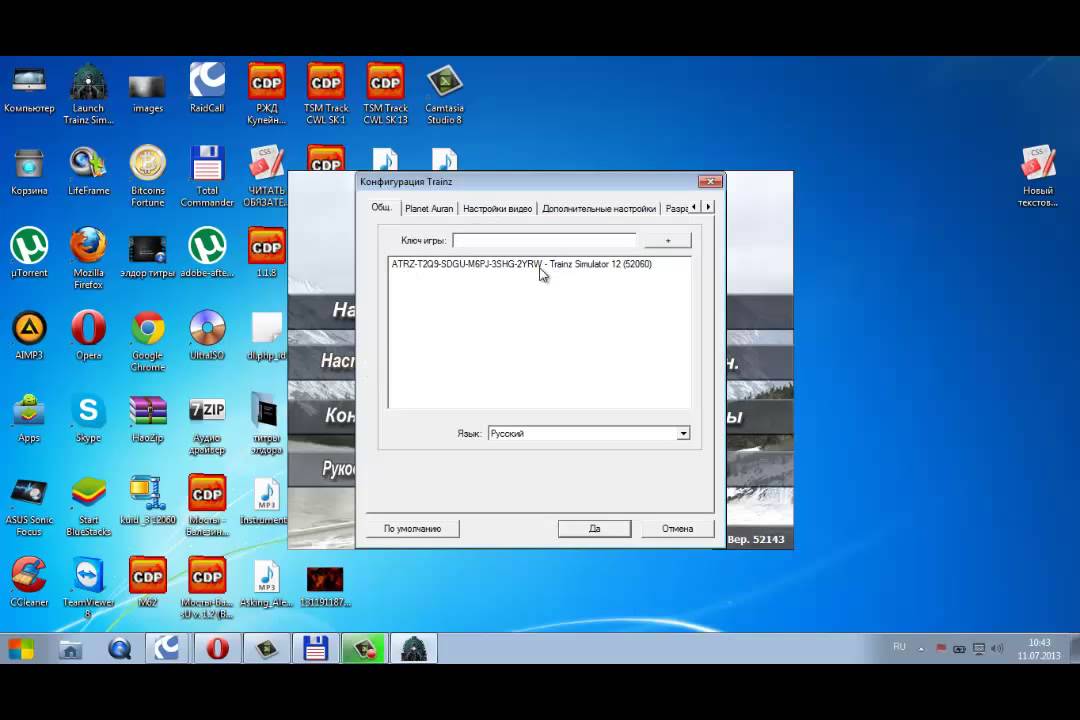Open the UltraISO desktop icon
The image size is (1080, 720).
(207, 336)
